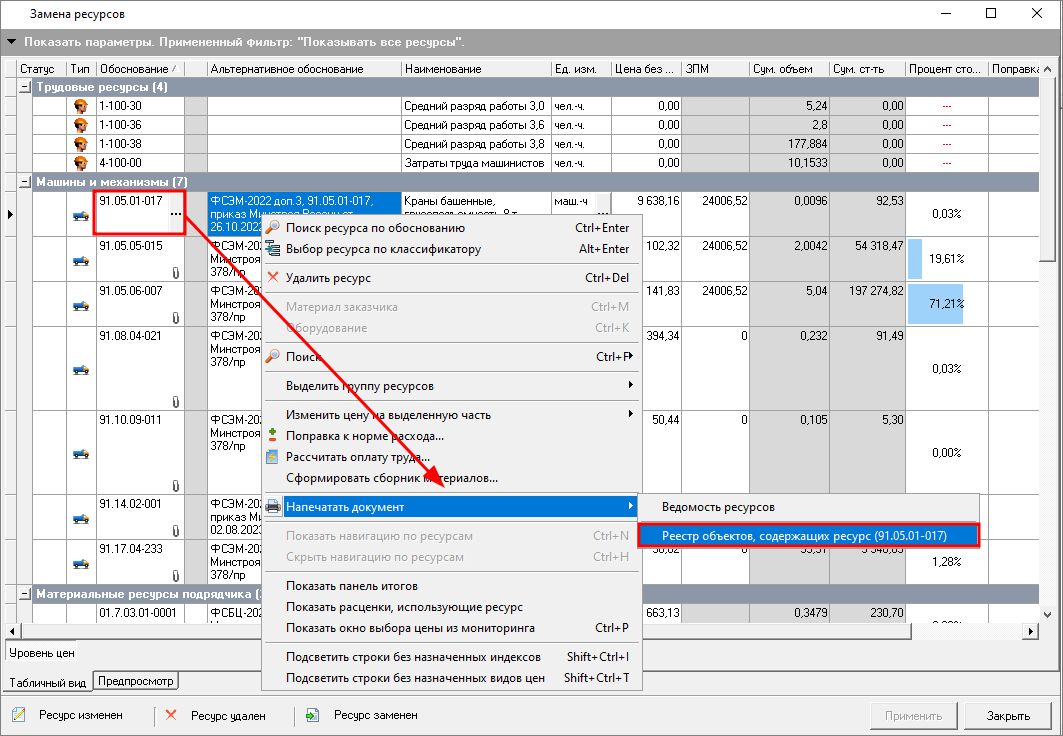Image resolution: width=1063 pixels, height=736 pixels.
Task: Click the Наименование column header
Action: (477, 68)
